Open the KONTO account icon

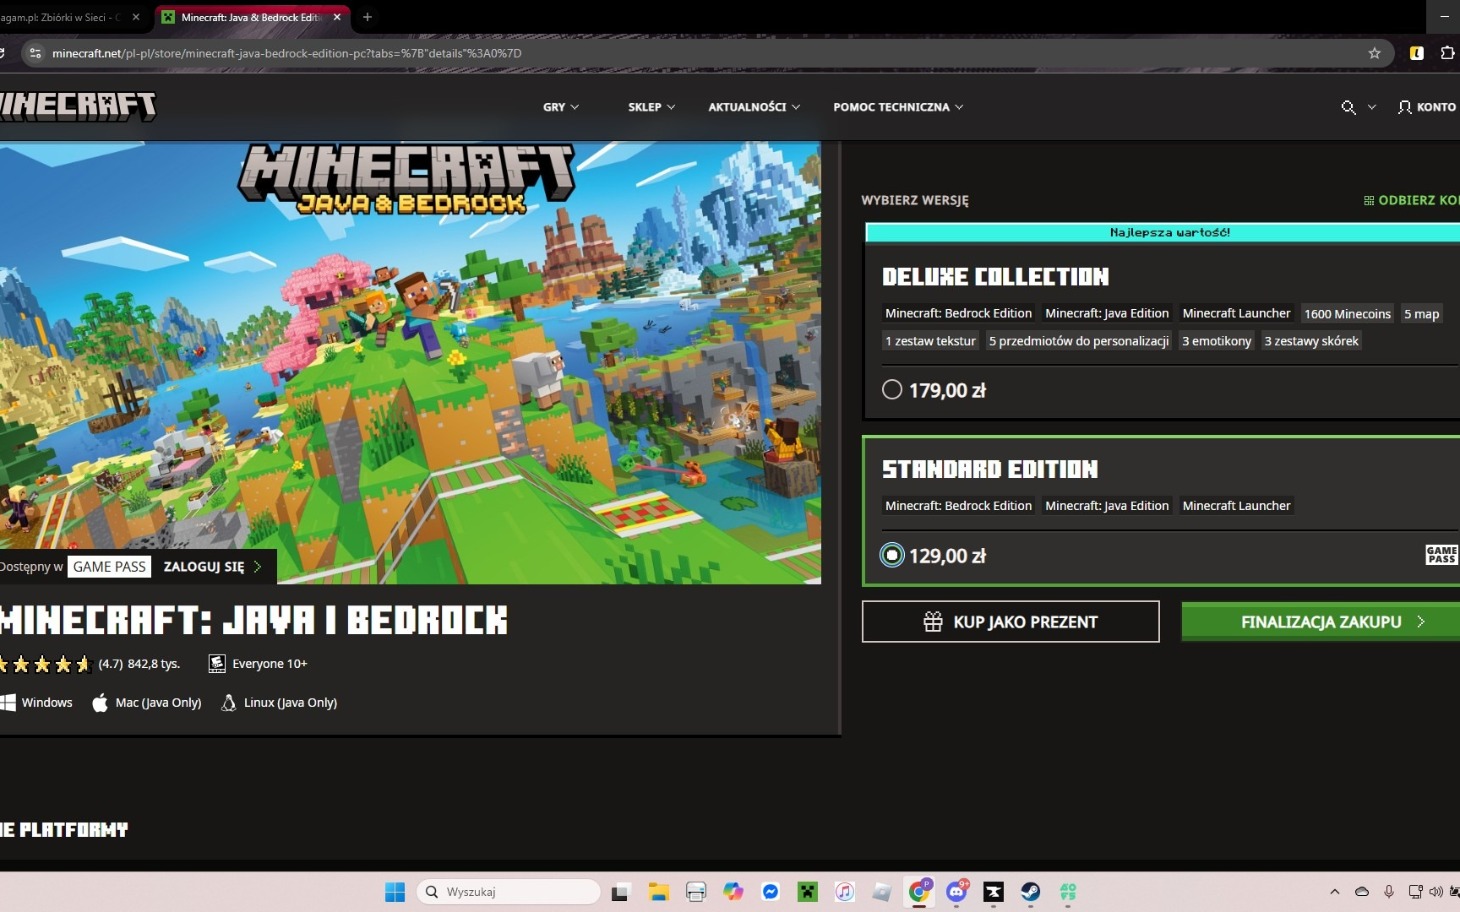[x=1405, y=107]
